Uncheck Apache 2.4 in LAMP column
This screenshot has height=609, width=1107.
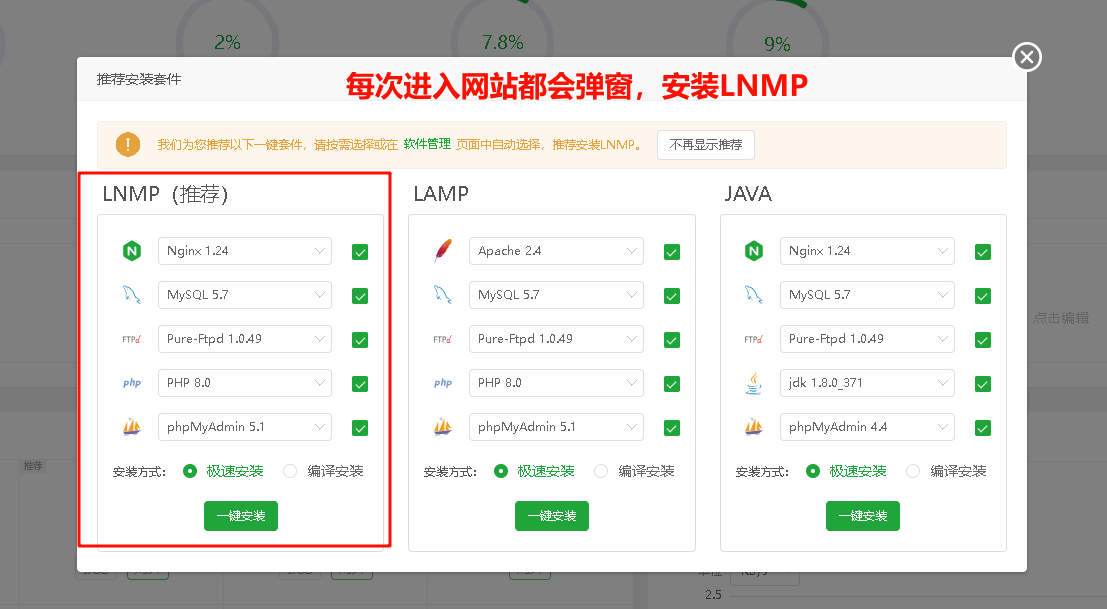(671, 252)
